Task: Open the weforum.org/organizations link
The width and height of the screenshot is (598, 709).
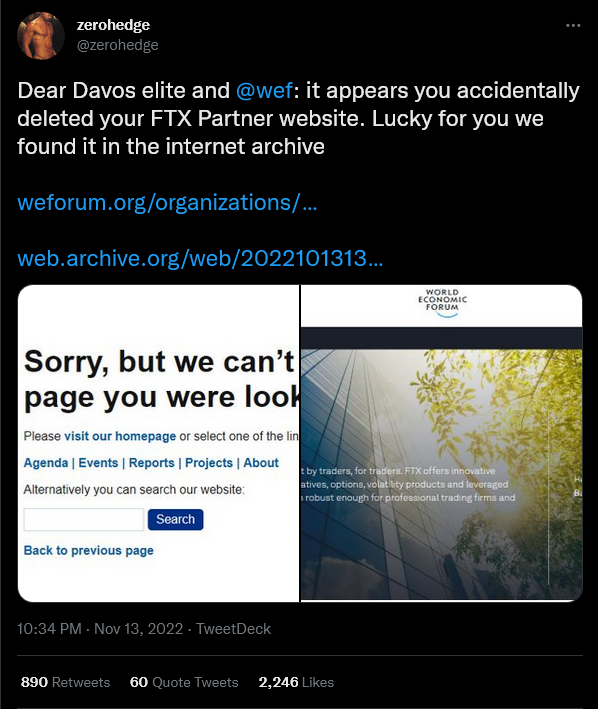Action: point(167,202)
